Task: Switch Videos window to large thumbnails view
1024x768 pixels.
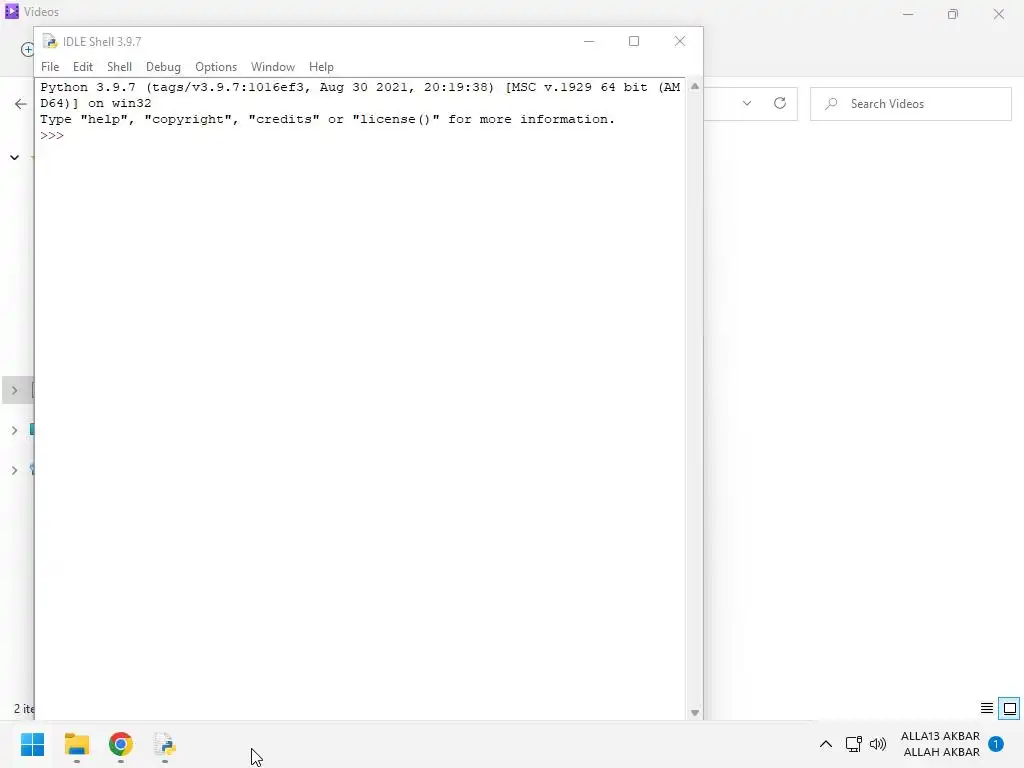Action: tap(1010, 708)
